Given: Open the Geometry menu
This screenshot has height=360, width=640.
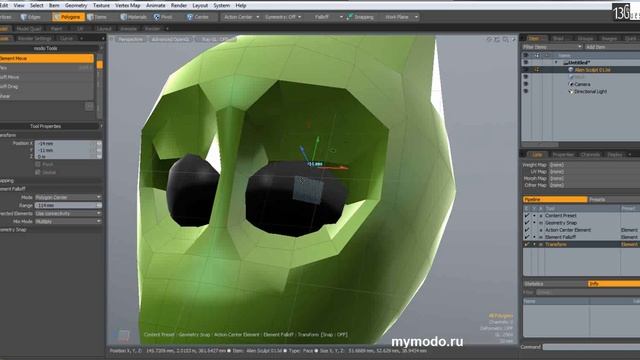Looking at the screenshot, I should [x=76, y=5].
